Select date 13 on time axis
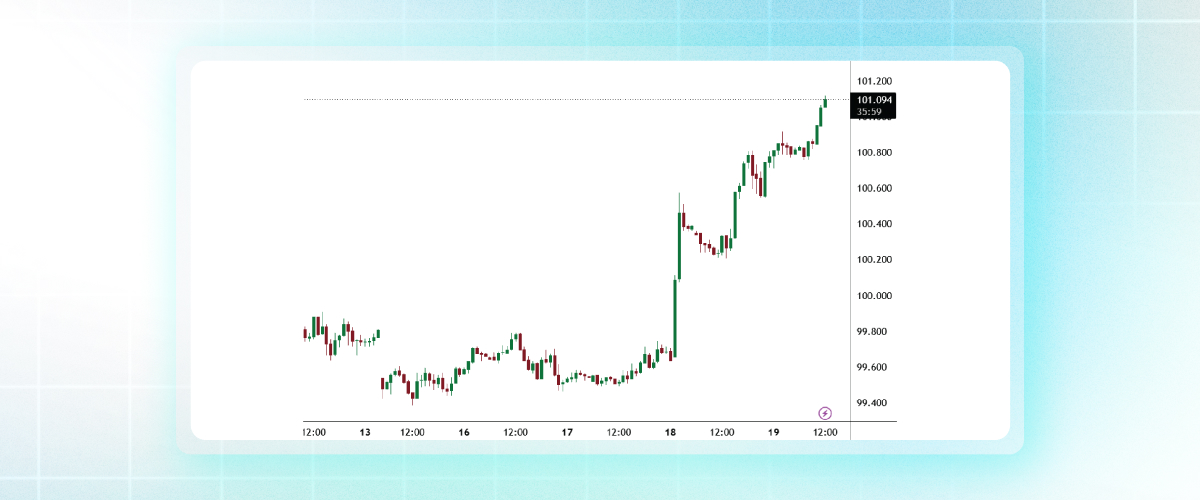This screenshot has height=500, width=1200. (x=365, y=432)
